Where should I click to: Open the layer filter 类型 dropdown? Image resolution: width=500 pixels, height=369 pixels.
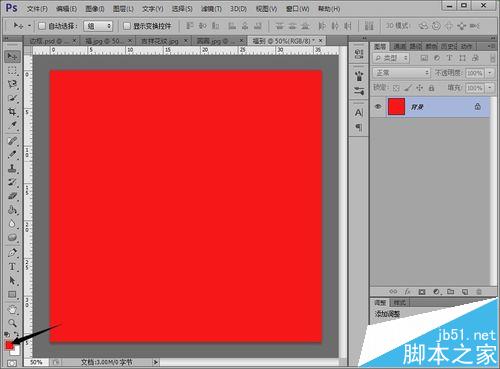click(391, 58)
